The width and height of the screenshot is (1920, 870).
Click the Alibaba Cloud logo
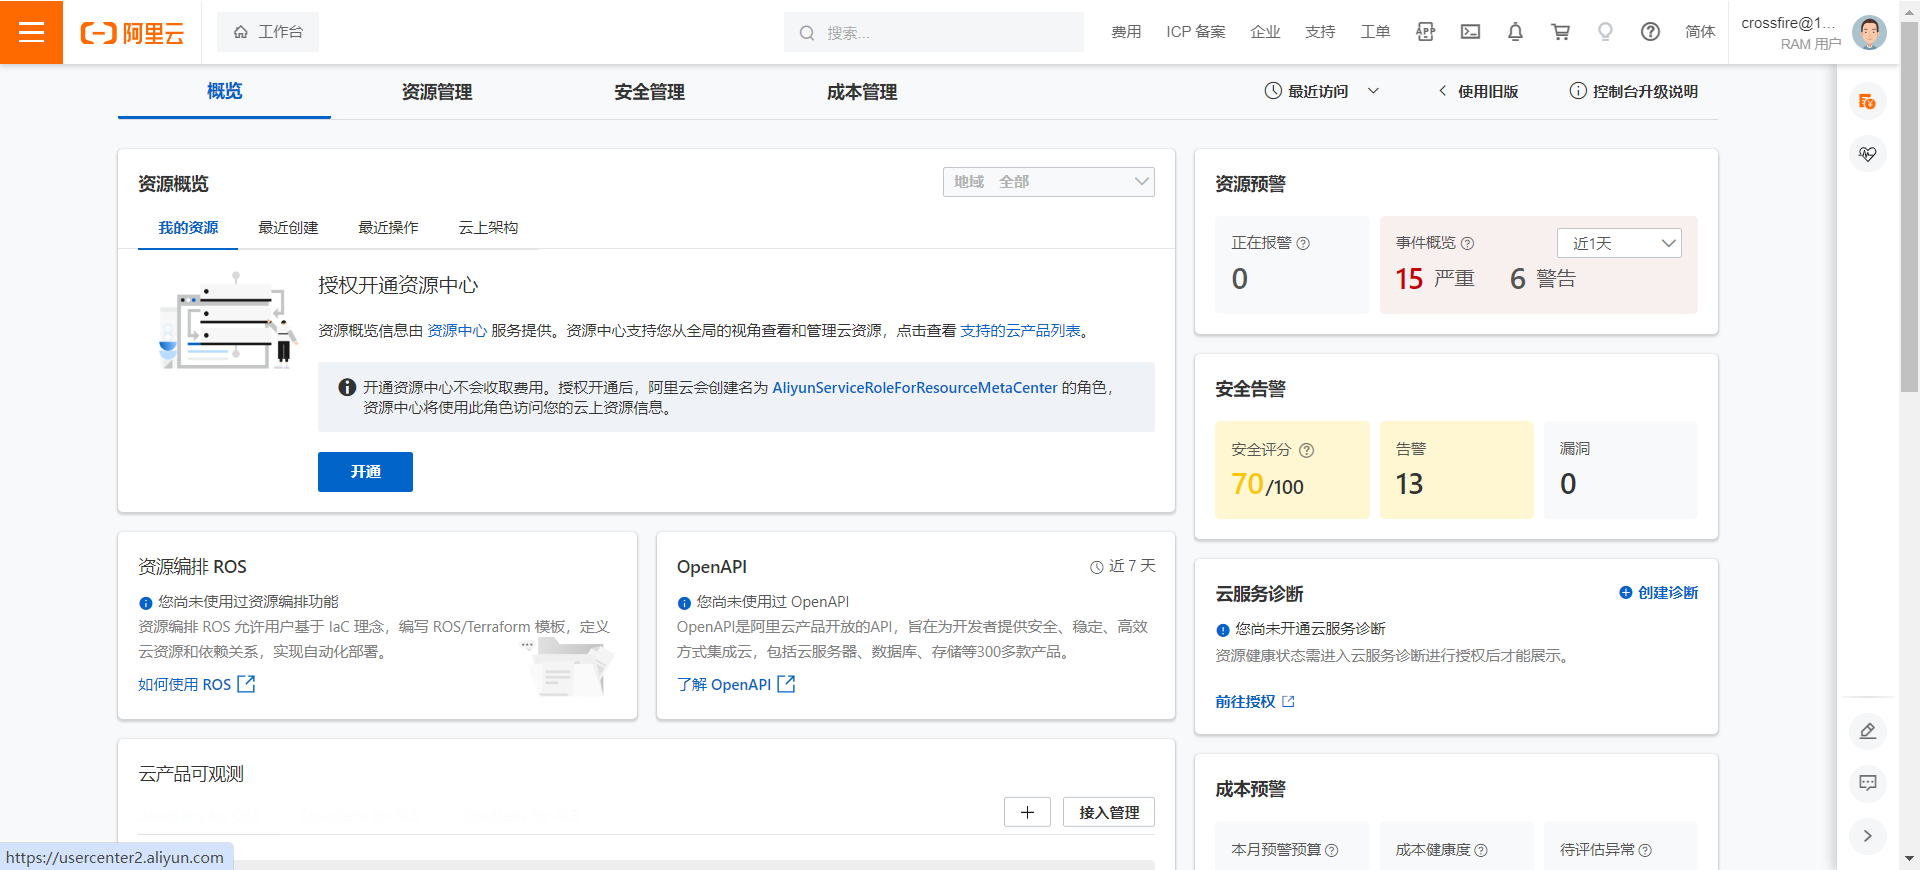[132, 33]
